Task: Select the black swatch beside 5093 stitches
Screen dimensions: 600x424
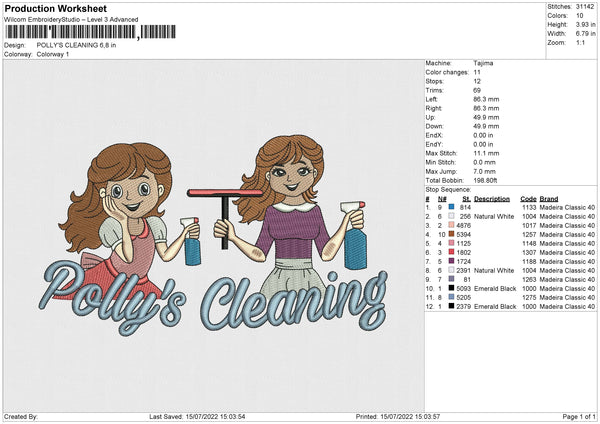Action: coord(452,288)
